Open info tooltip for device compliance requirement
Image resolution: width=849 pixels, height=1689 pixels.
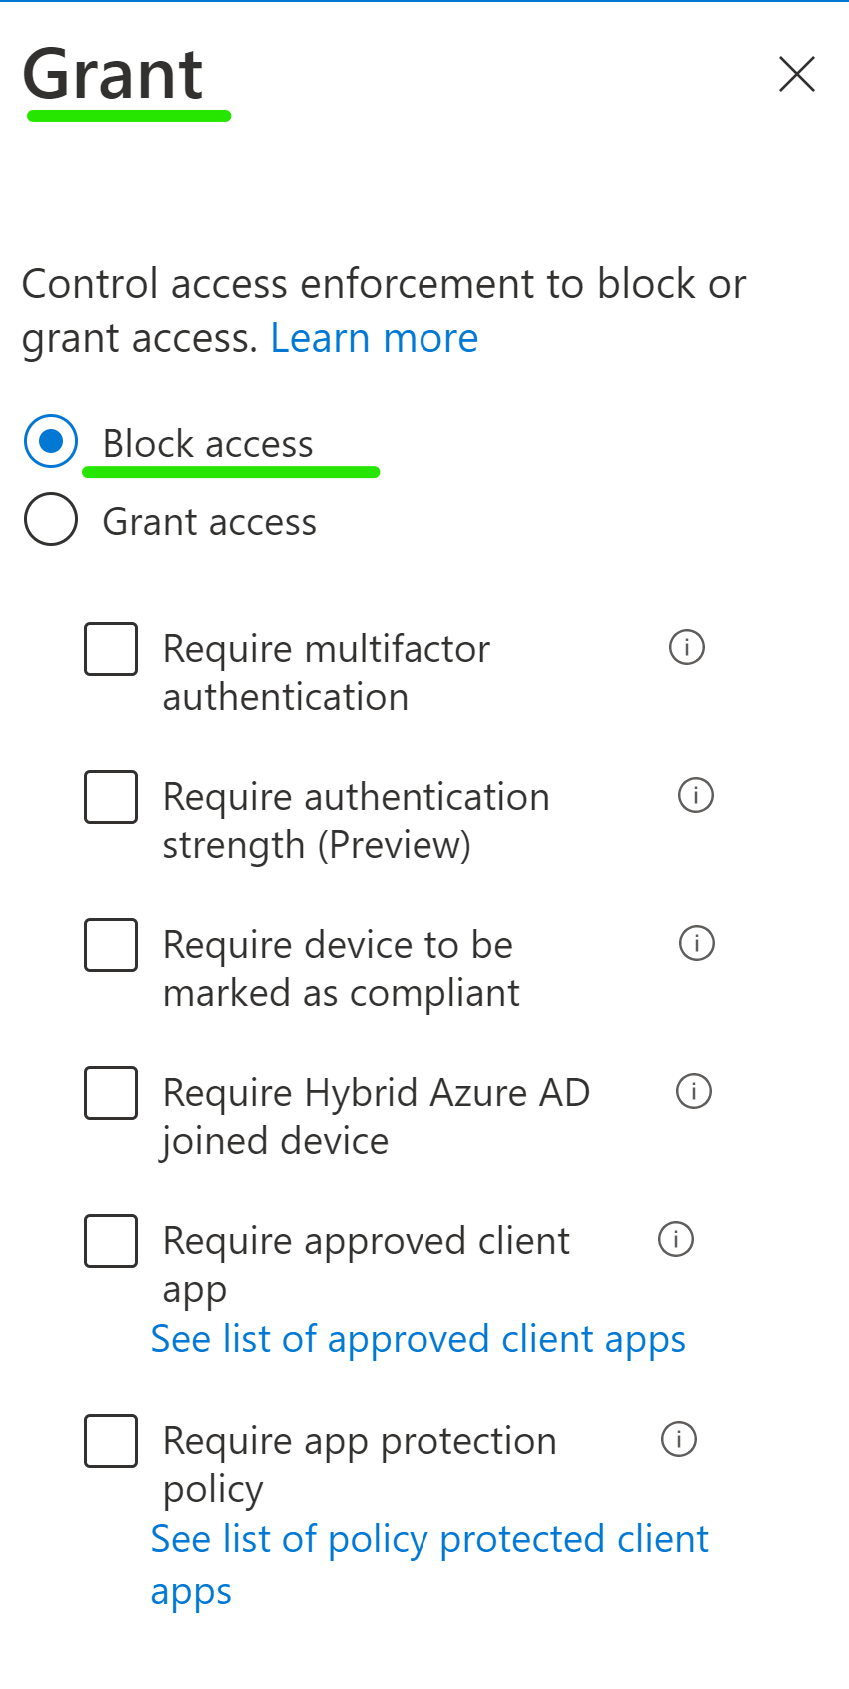697,943
